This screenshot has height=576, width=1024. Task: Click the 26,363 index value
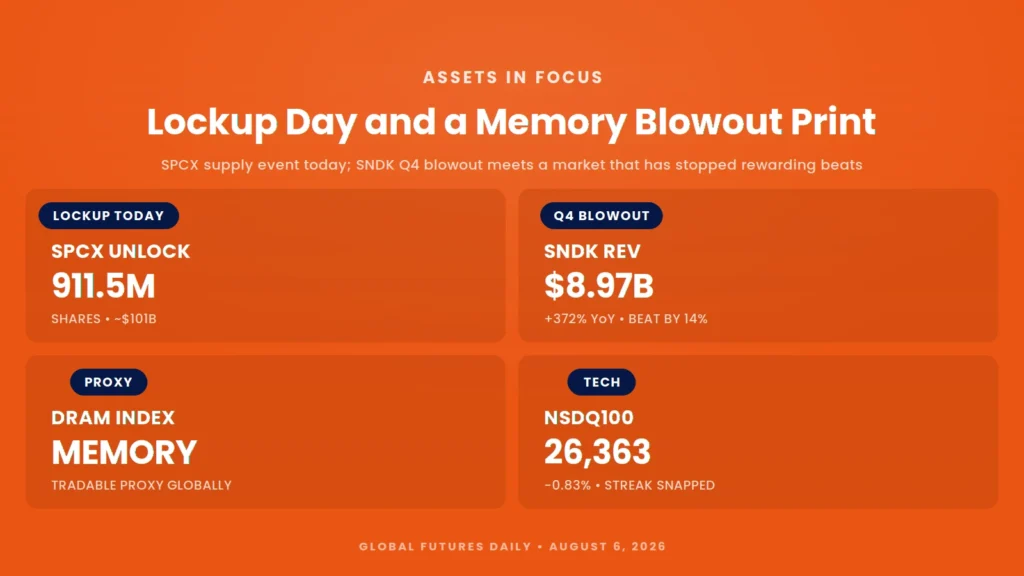click(598, 453)
